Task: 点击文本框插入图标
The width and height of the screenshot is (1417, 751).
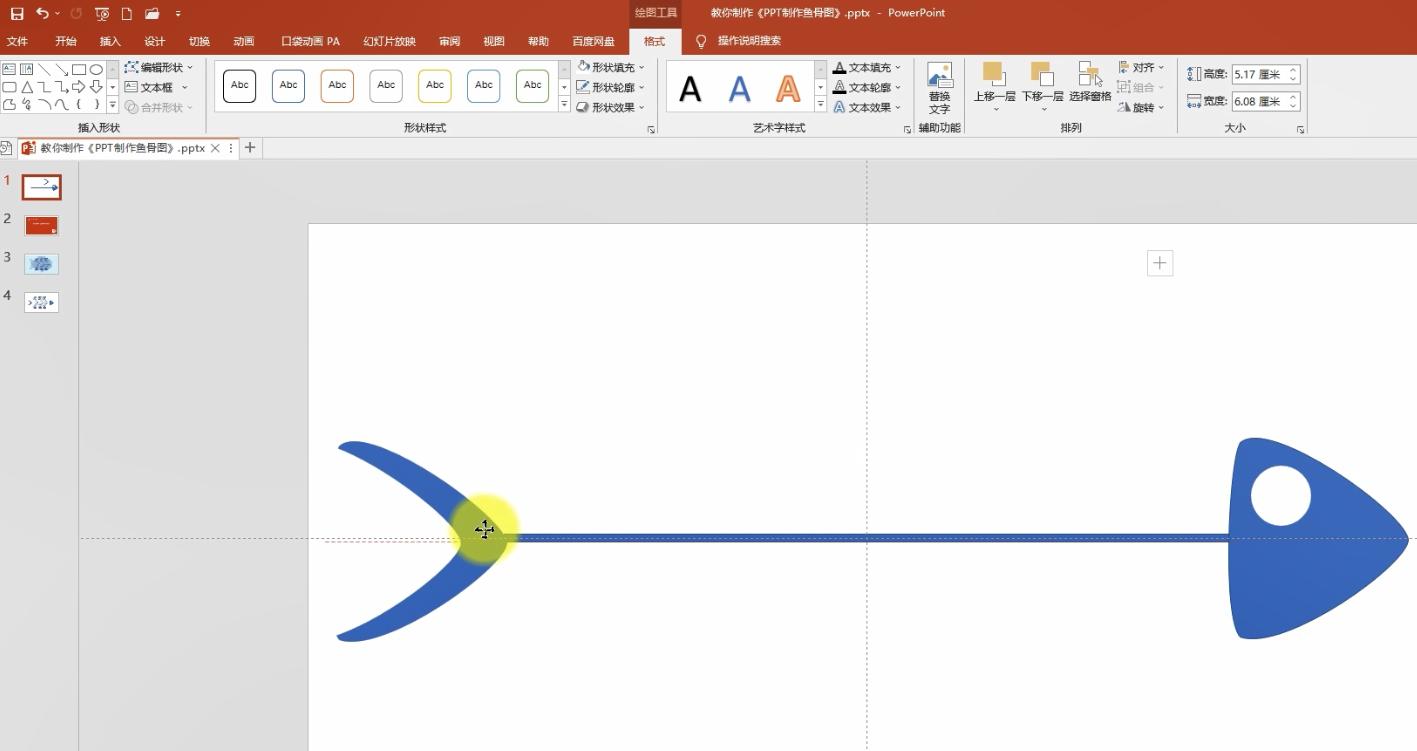Action: (133, 87)
